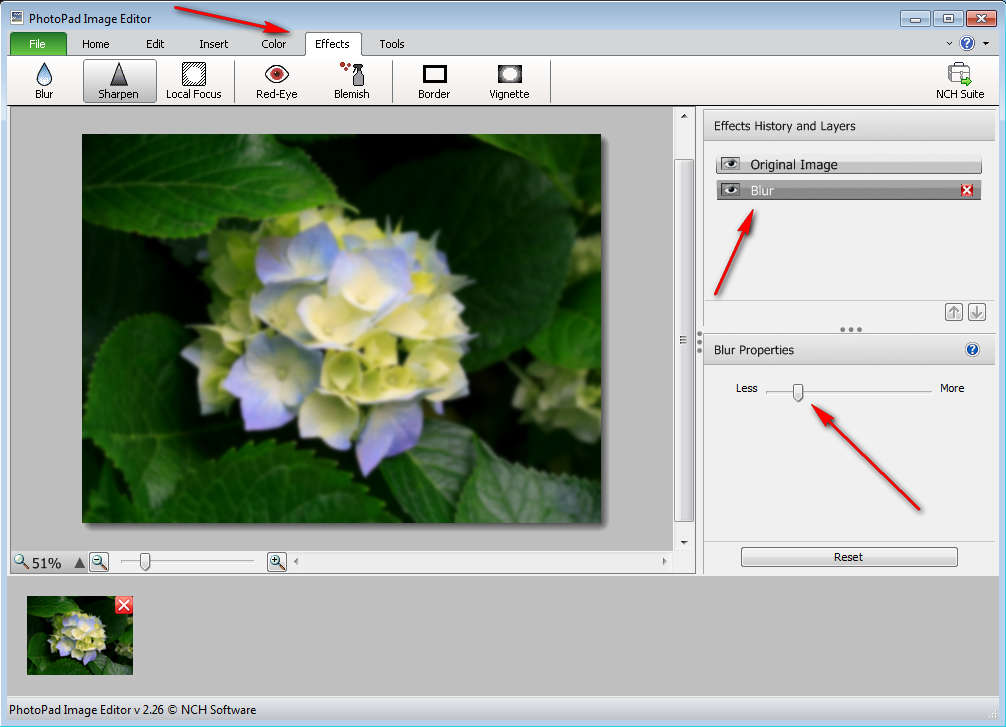The image size is (1006, 727).
Task: Click the zoom level slider handle
Action: tap(145, 562)
